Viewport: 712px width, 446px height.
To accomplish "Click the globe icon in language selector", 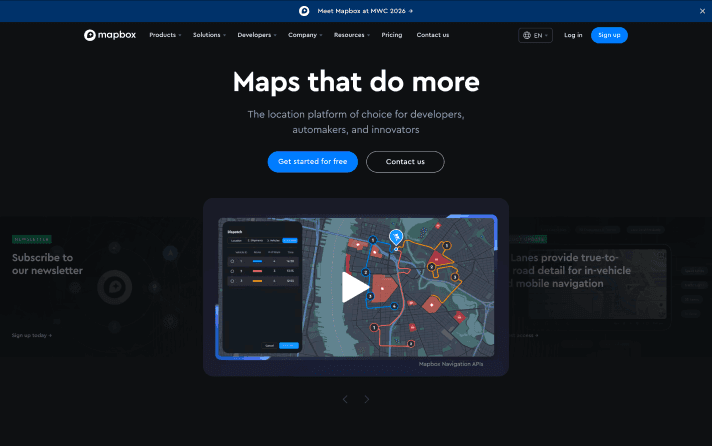I will [x=527, y=35].
